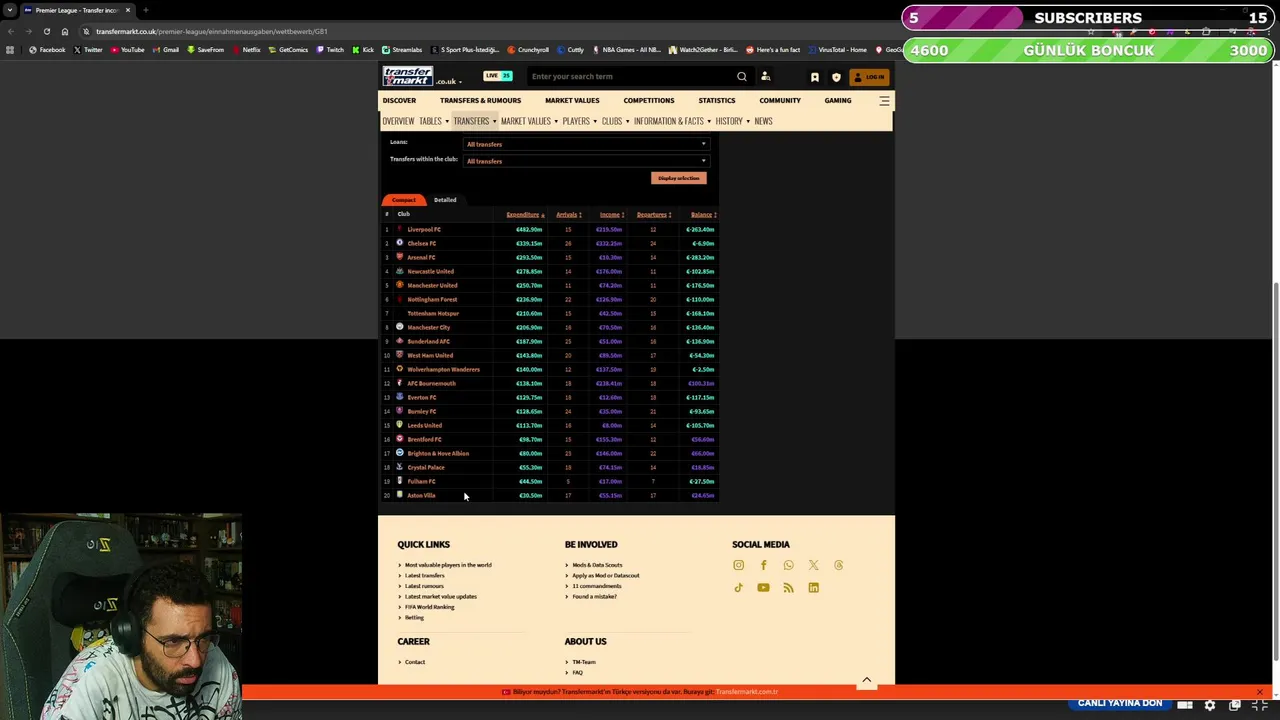The width and height of the screenshot is (1280, 720).
Task: Open the X social icon in footer
Action: (813, 565)
